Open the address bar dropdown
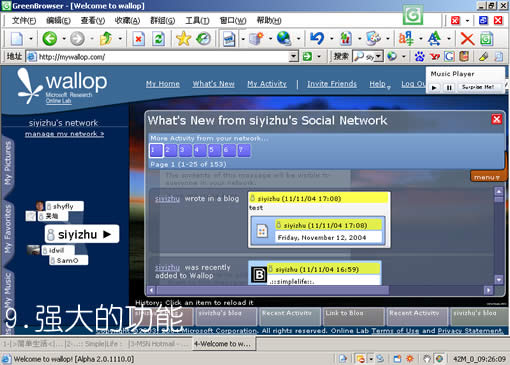 pos(293,56)
